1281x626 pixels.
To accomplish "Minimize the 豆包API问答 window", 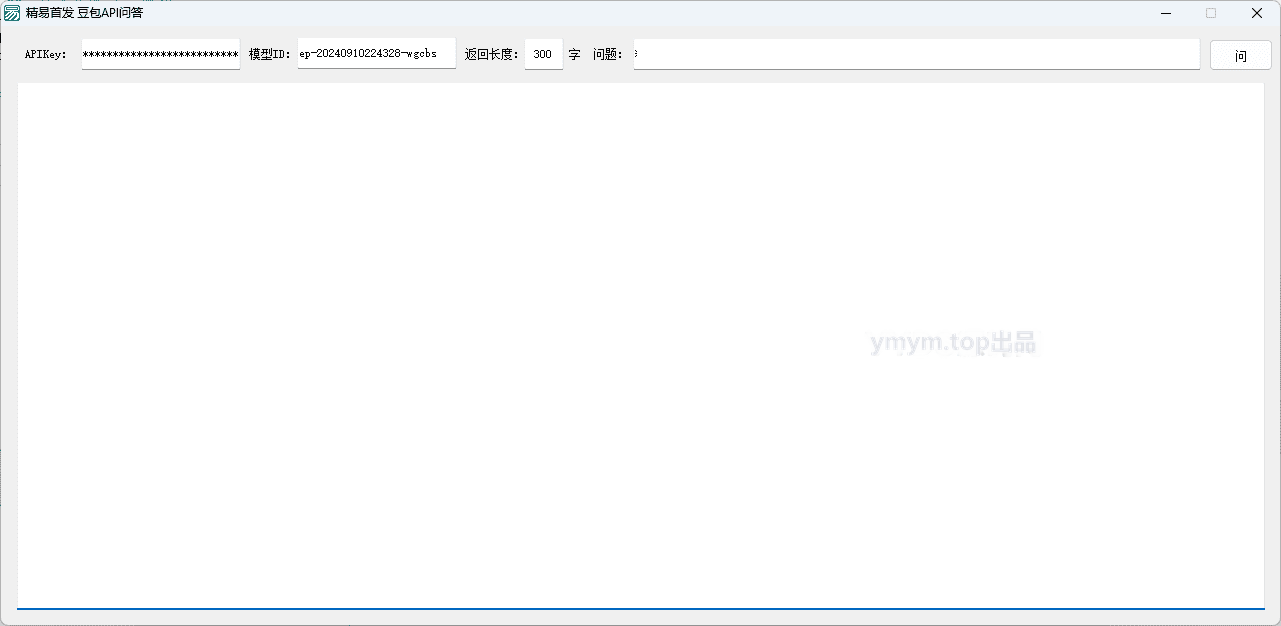I will [x=1166, y=13].
